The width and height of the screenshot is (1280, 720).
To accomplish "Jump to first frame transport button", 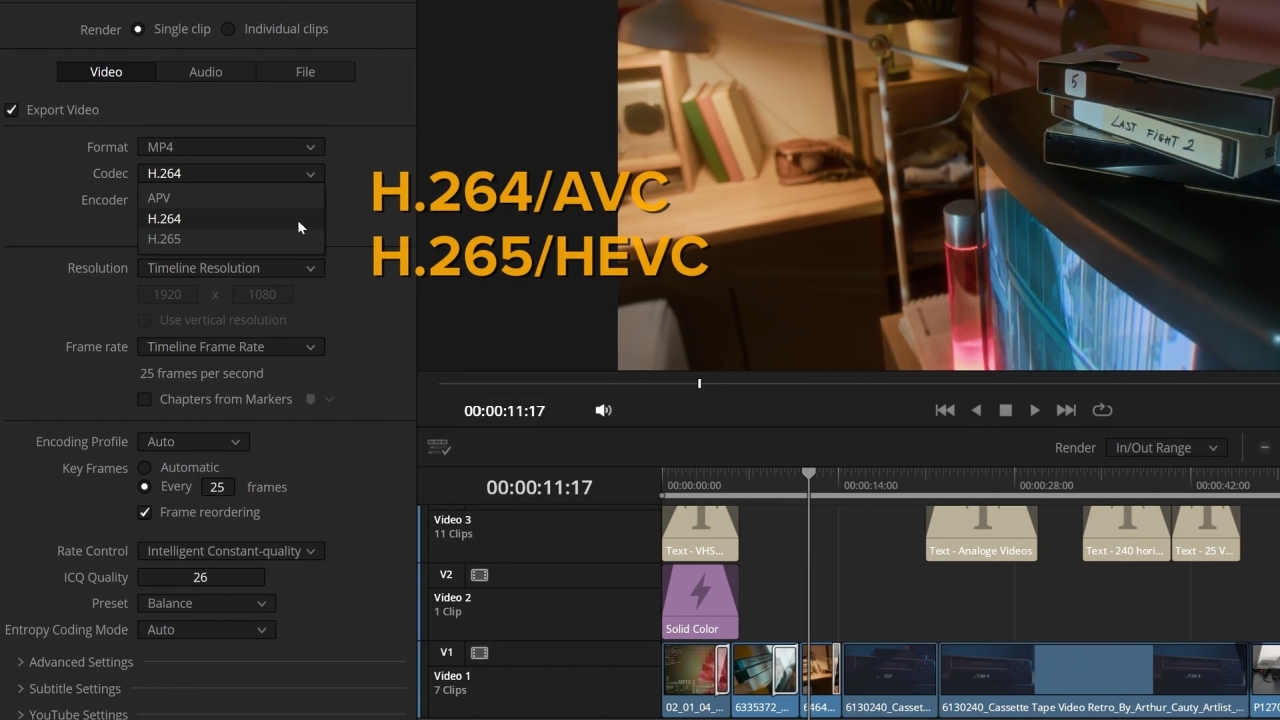I will 944,410.
